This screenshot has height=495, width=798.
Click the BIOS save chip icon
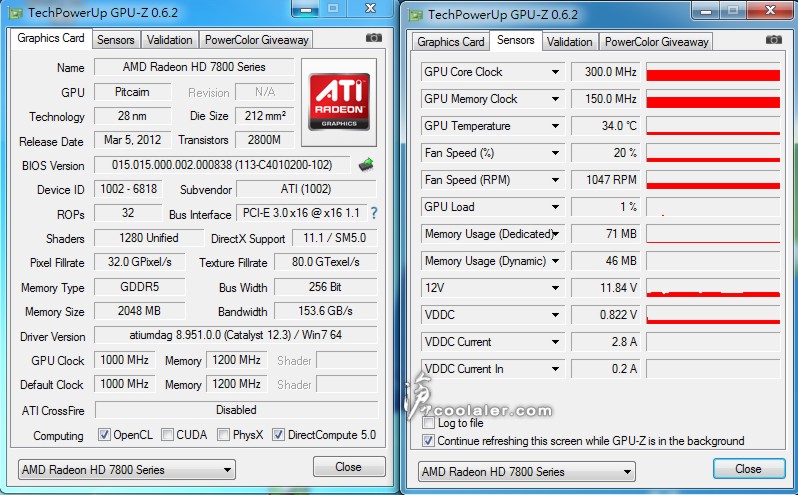tap(366, 164)
